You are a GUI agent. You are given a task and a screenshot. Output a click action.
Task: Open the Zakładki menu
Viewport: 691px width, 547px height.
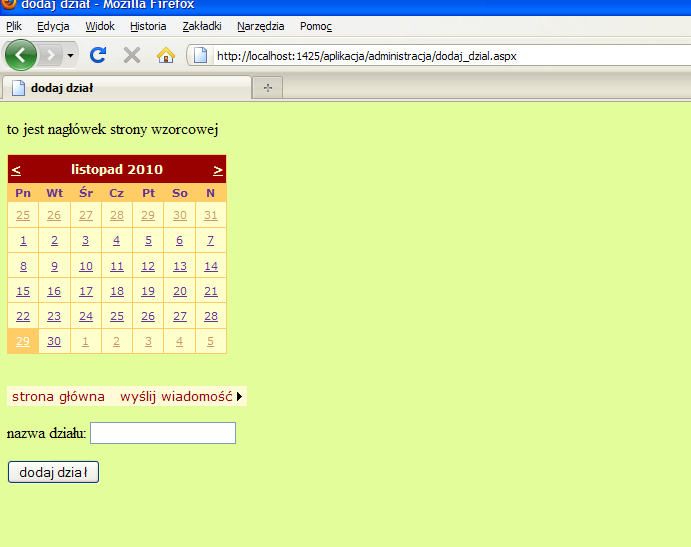click(202, 26)
